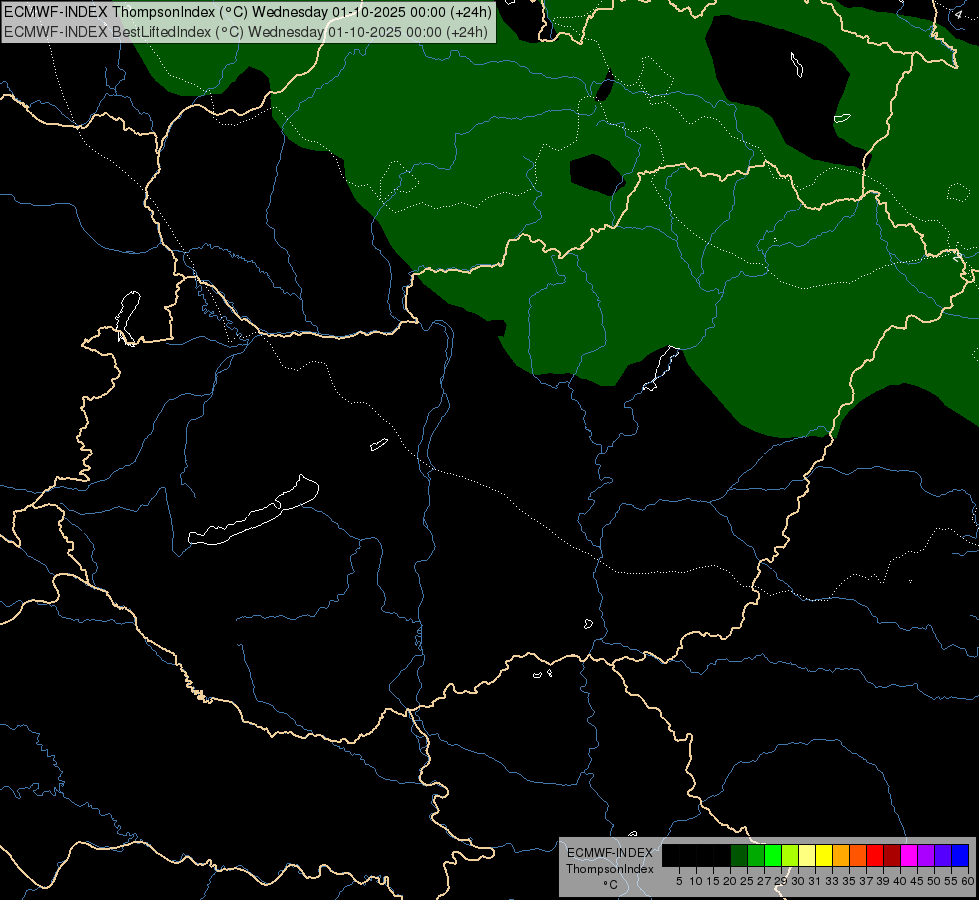Click the legend value 35

(x=849, y=881)
